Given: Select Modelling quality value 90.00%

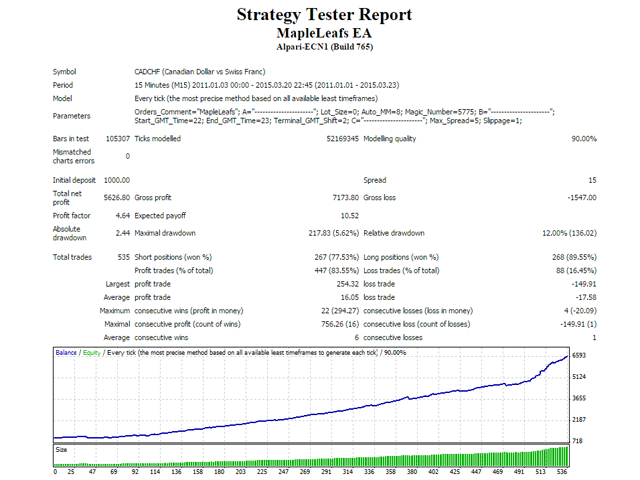Looking at the screenshot, I should tap(584, 139).
